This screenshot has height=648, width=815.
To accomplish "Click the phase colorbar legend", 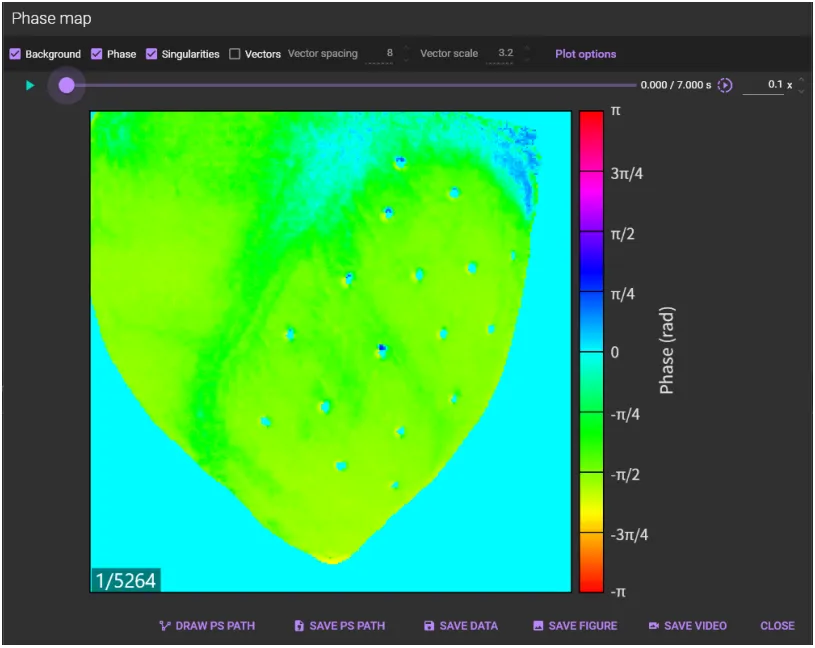I will coord(591,351).
